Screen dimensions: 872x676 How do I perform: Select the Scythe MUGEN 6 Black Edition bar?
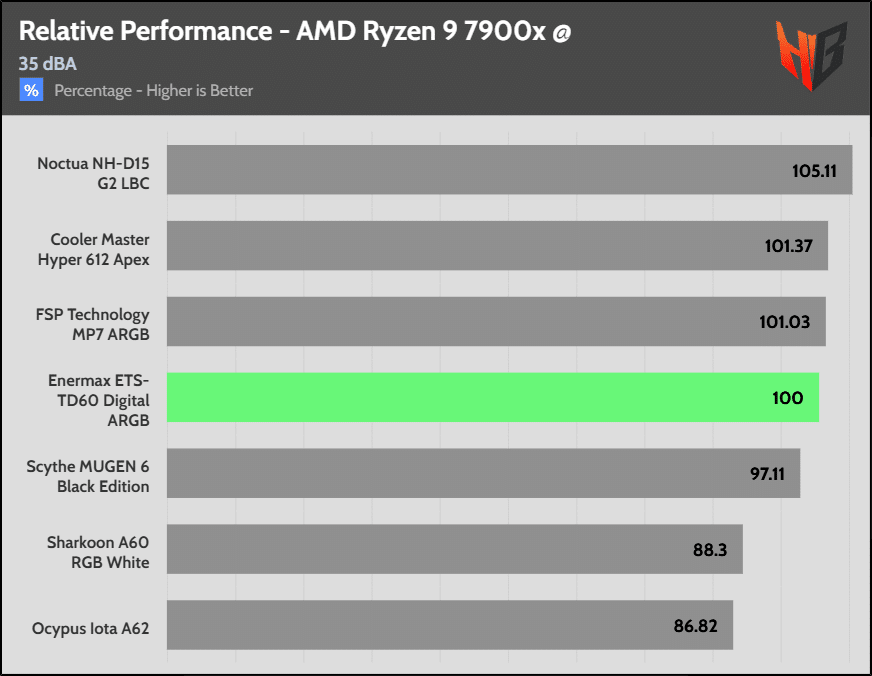483,473
